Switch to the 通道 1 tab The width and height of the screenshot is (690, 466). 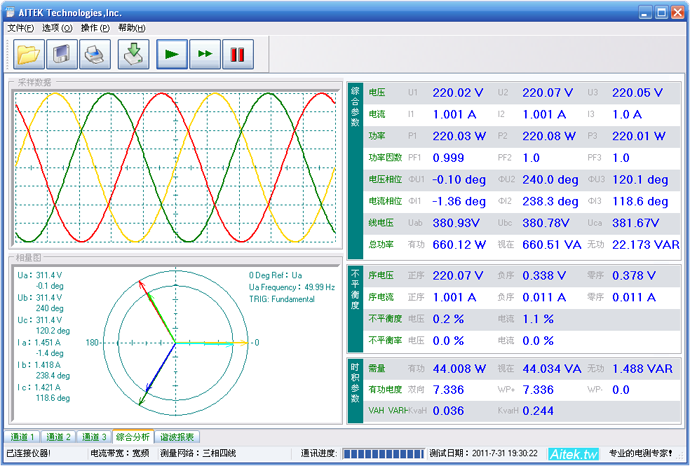click(23, 437)
